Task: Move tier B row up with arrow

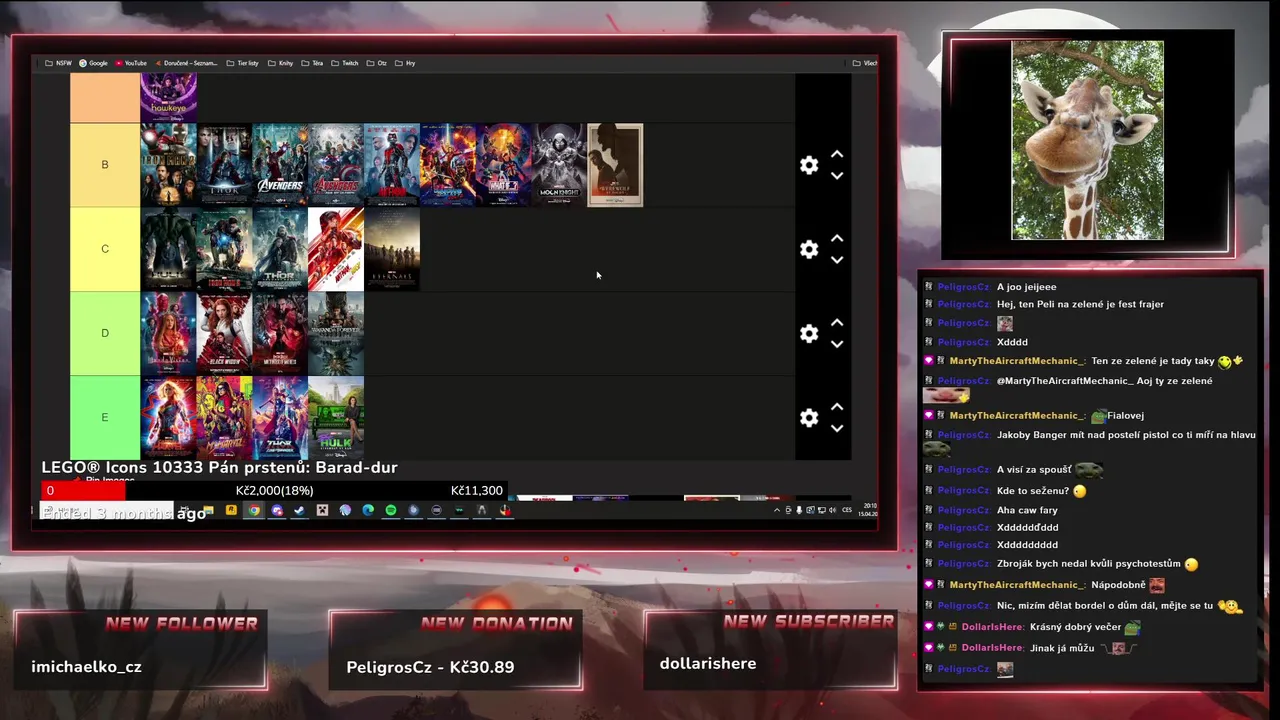Action: pyautogui.click(x=837, y=155)
